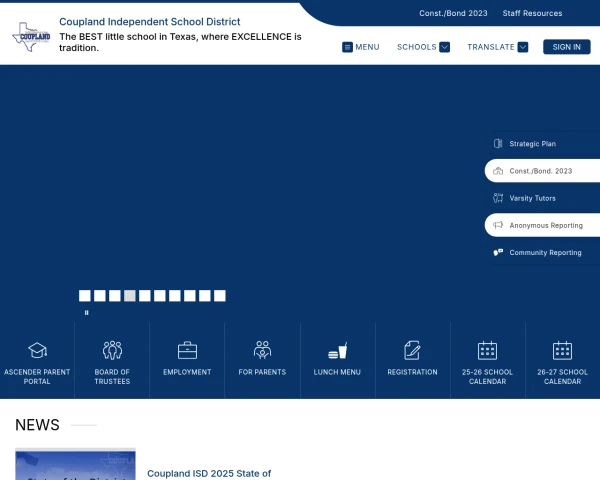Viewport: 600px width, 480px height.
Task: Open the Registration pencil-and-paper icon
Action: (412, 350)
